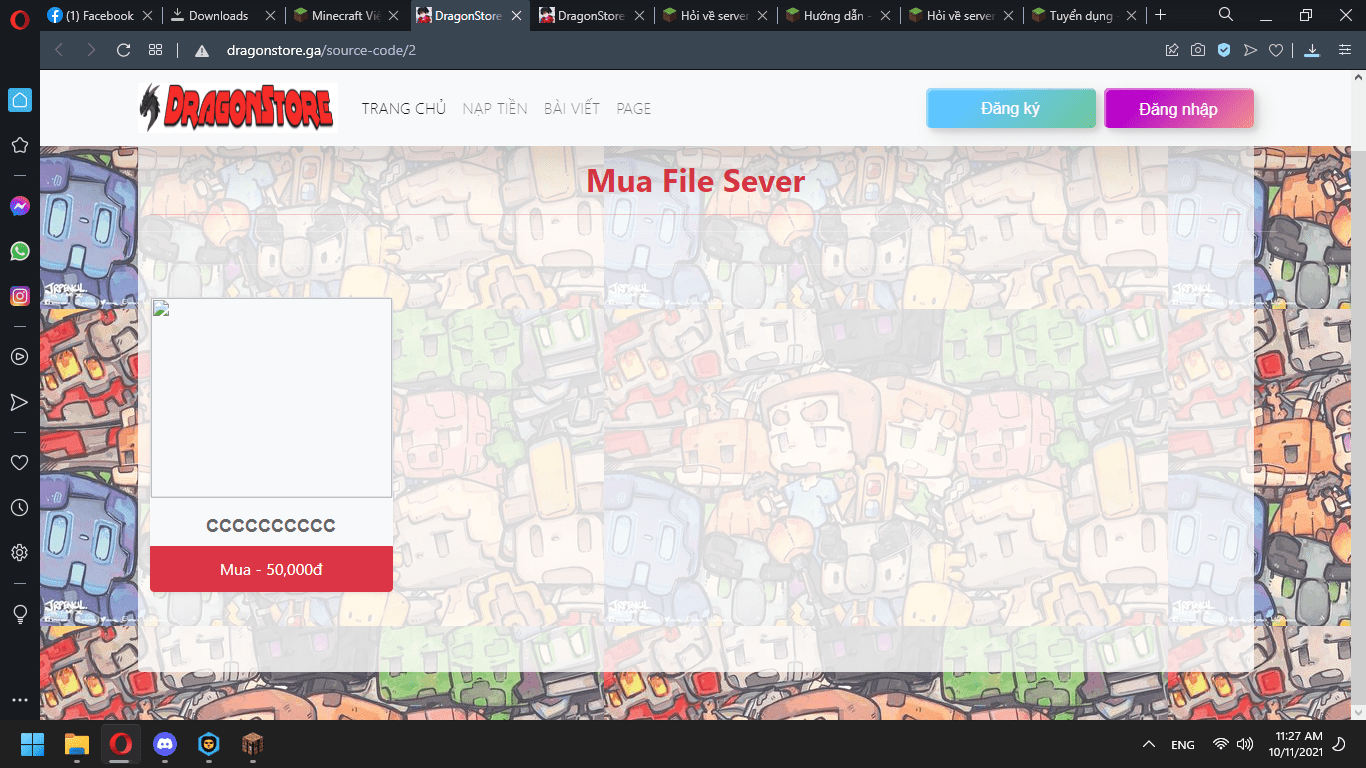Viewport: 1366px width, 768px height.
Task: Open History clock in the sidebar
Action: pyautogui.click(x=19, y=508)
